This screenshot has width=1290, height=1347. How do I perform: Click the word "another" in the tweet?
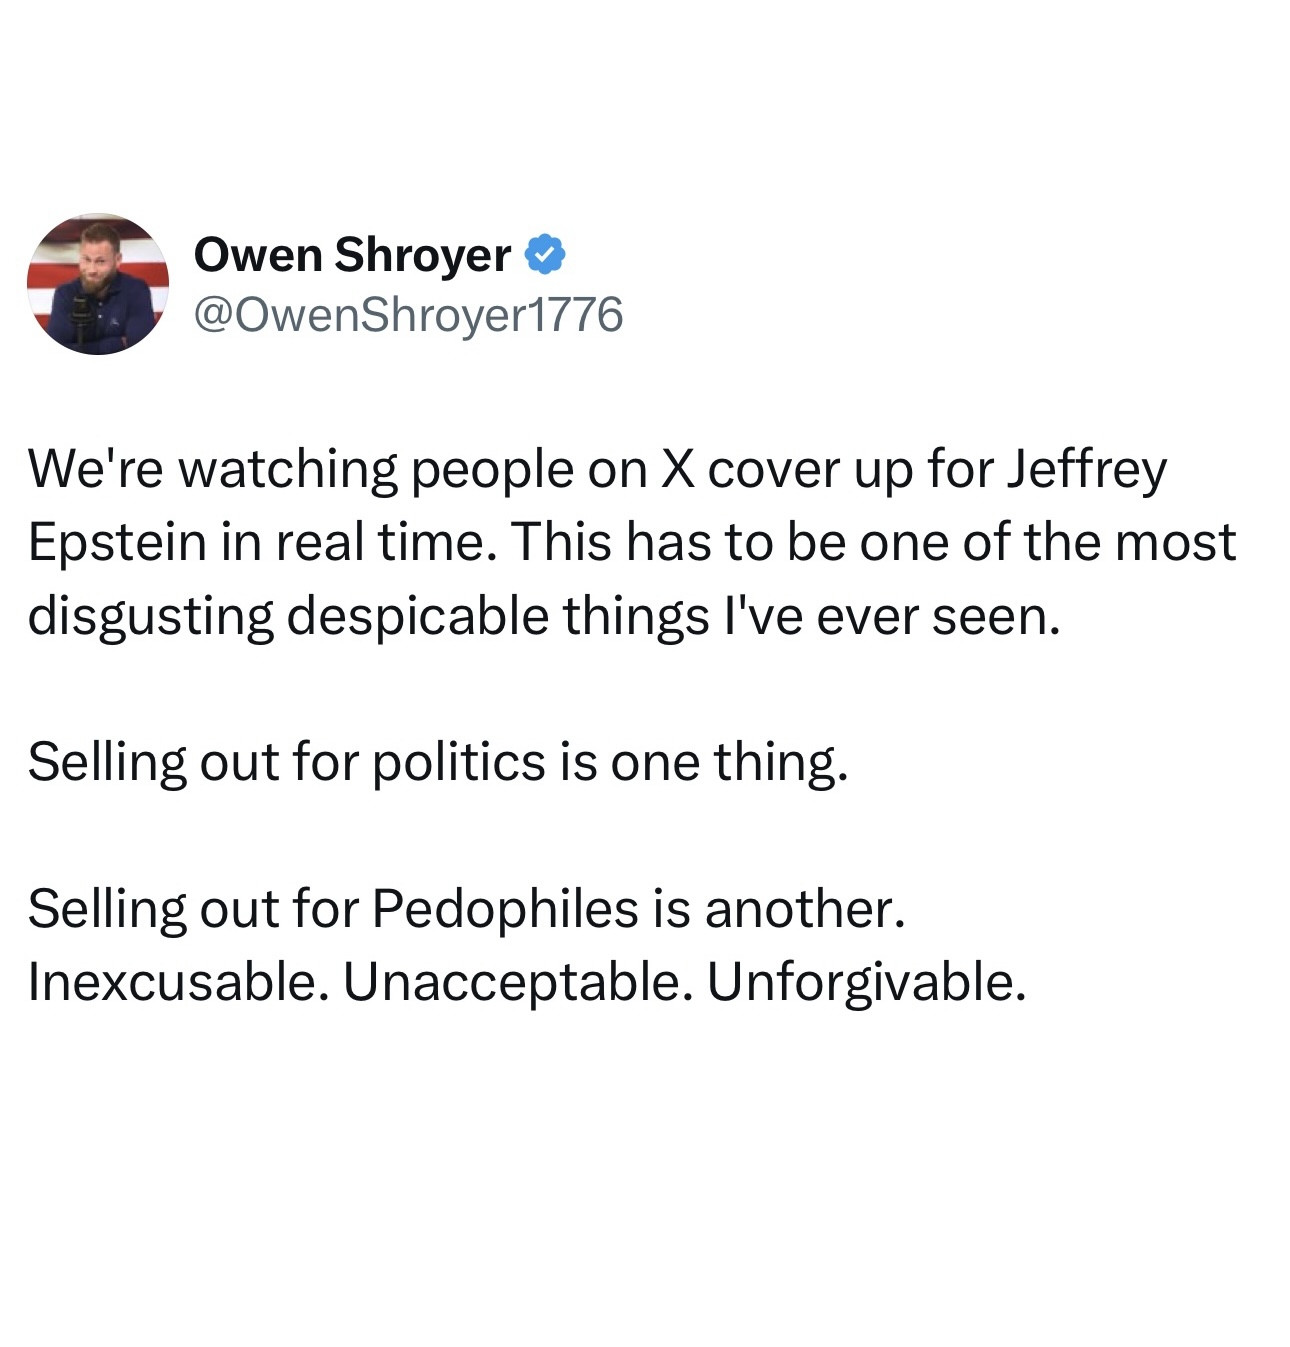coord(798,909)
